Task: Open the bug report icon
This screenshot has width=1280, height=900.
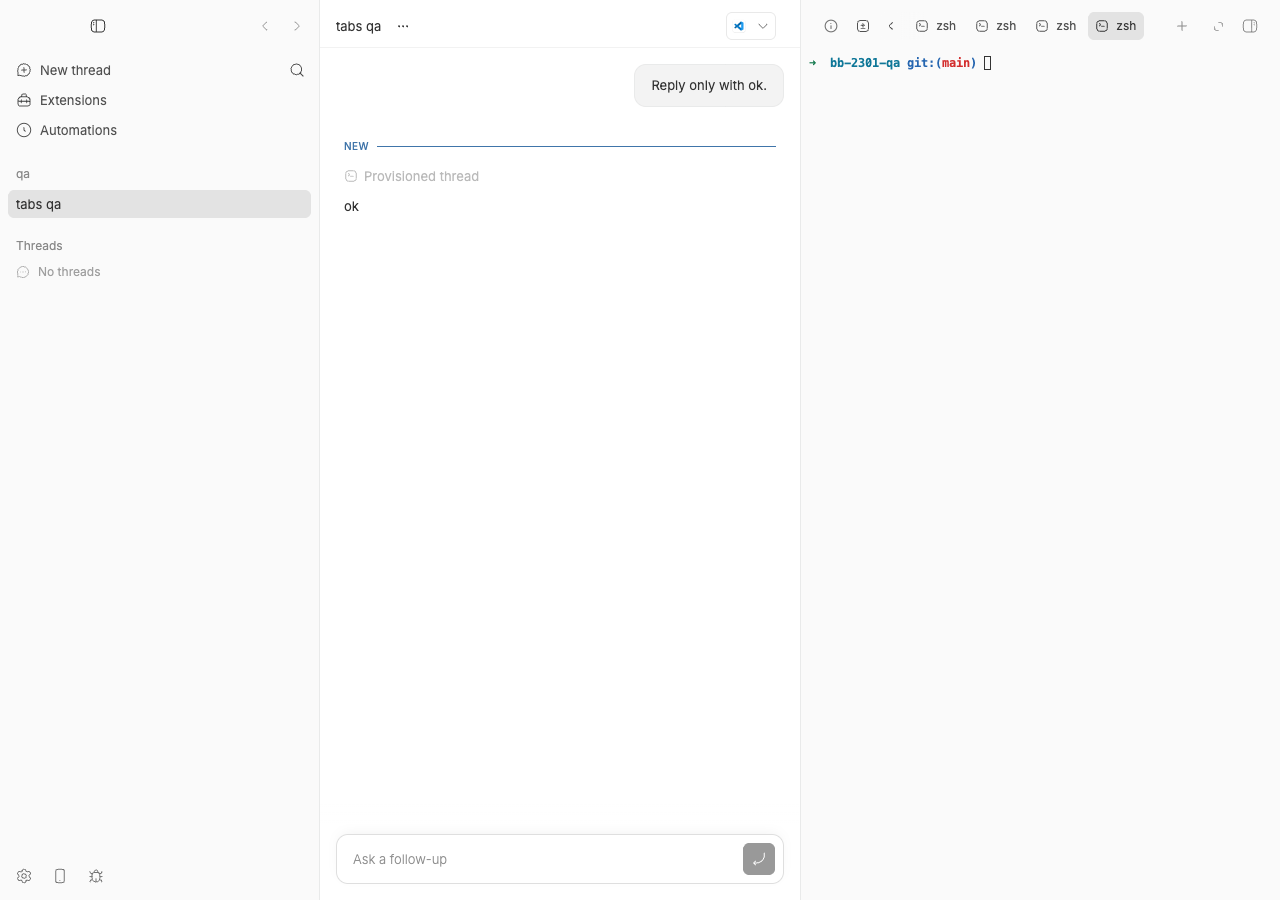Action: (x=96, y=876)
